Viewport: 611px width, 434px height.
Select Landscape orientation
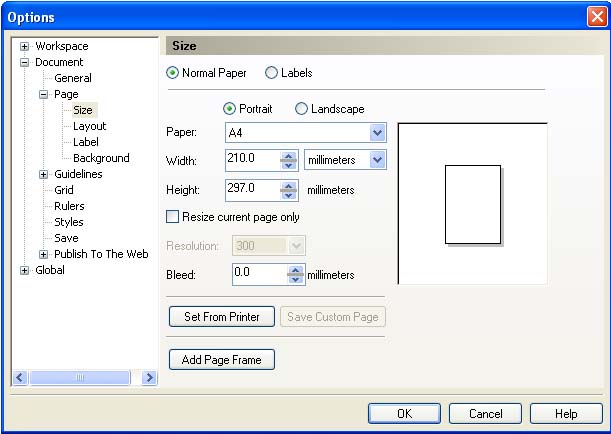(x=301, y=109)
